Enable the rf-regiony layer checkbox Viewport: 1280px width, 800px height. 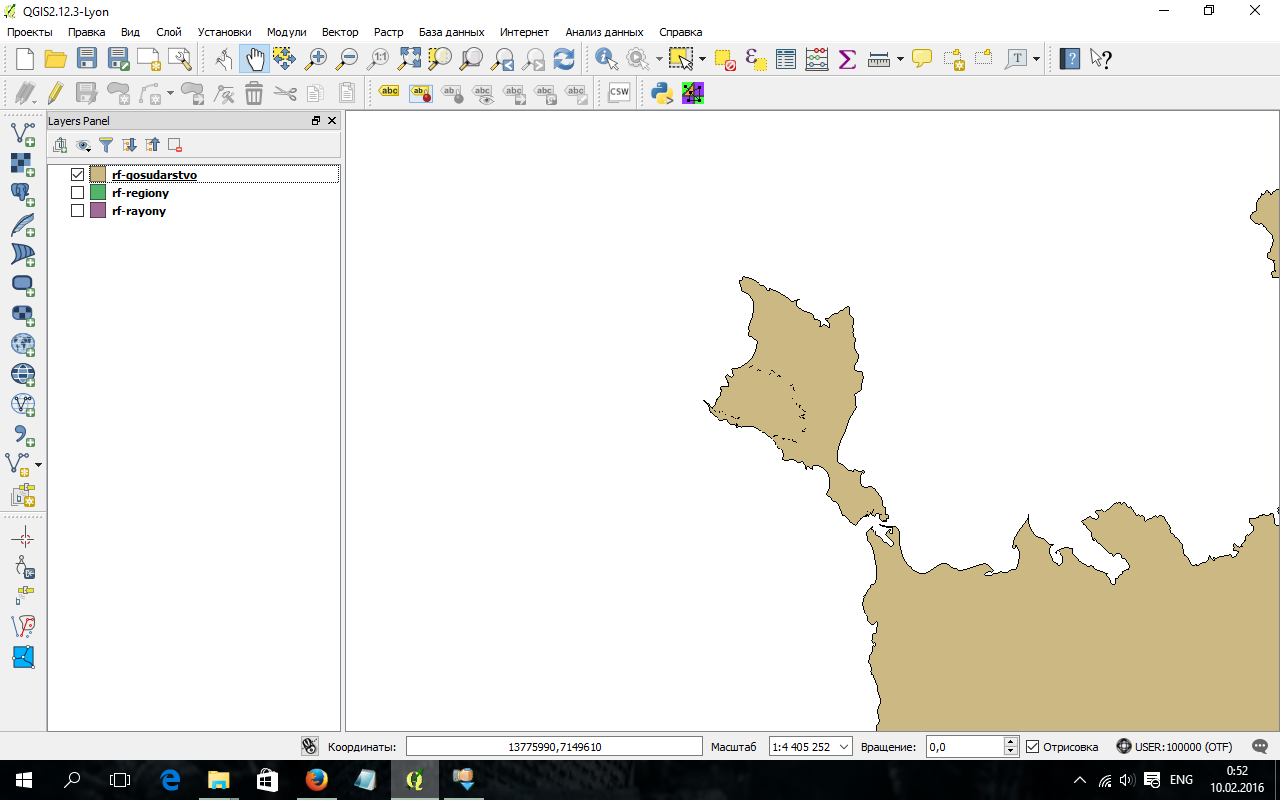point(78,193)
